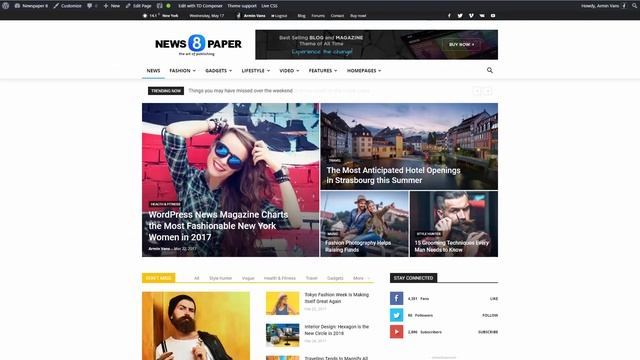640x360 pixels.
Task: Click LIKE next to Facebook fans
Action: point(494,299)
